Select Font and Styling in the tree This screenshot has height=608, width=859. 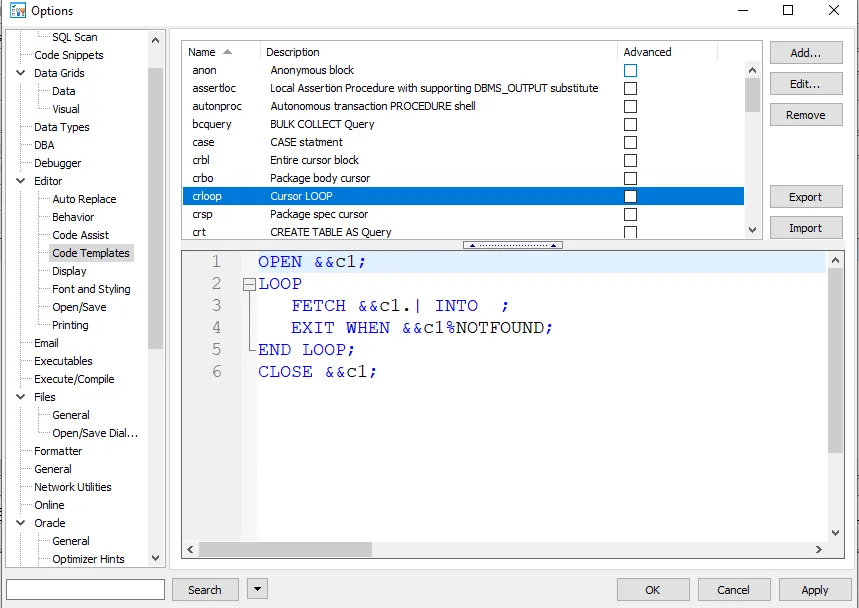click(91, 289)
